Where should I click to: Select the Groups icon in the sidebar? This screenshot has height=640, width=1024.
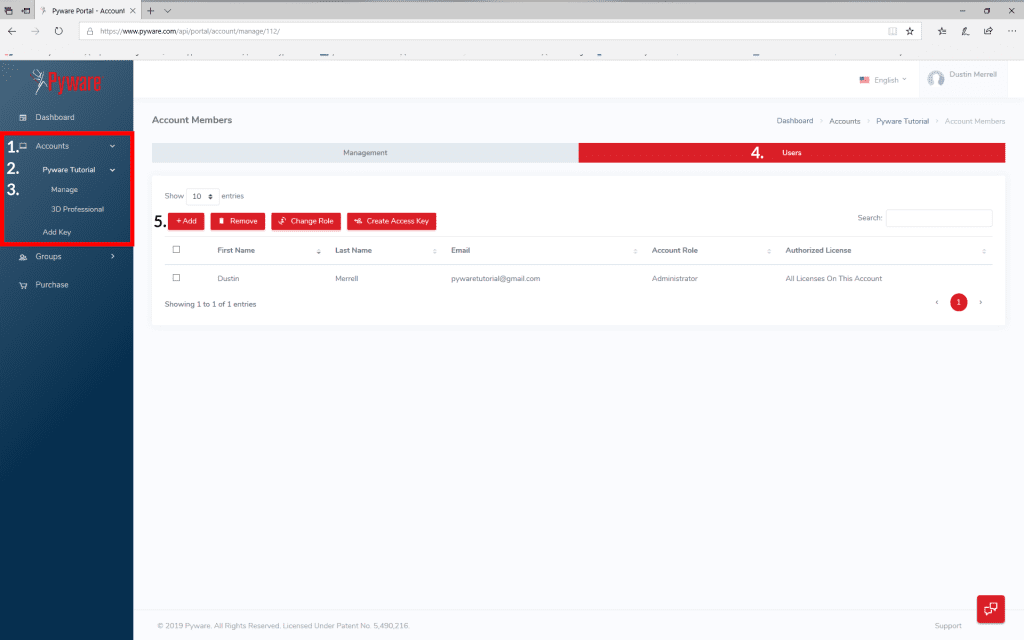click(22, 257)
